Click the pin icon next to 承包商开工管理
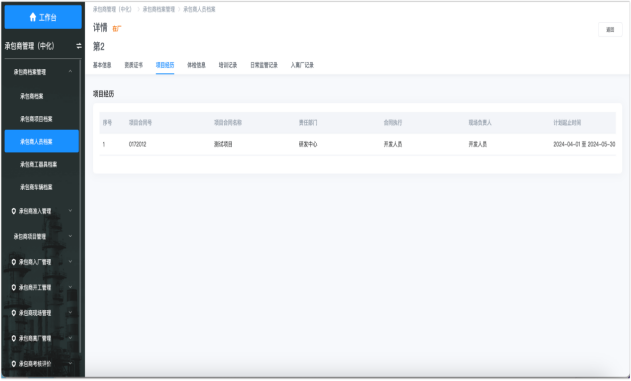The height and width of the screenshot is (381, 631). [14, 288]
